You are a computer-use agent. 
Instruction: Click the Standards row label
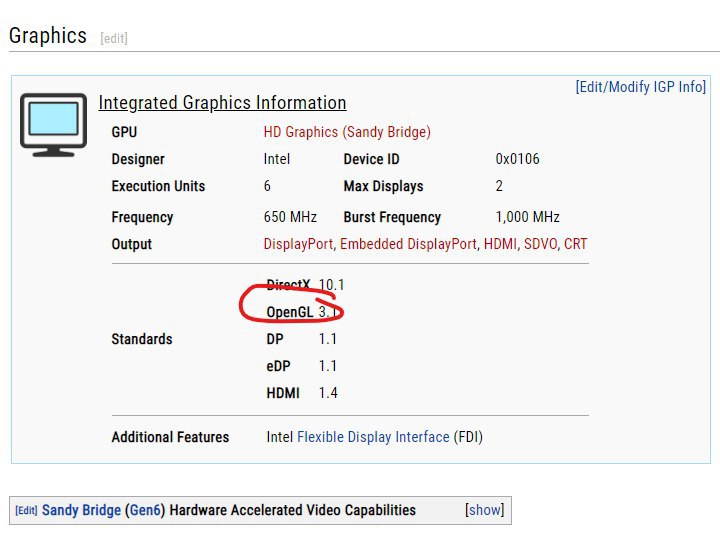(142, 339)
